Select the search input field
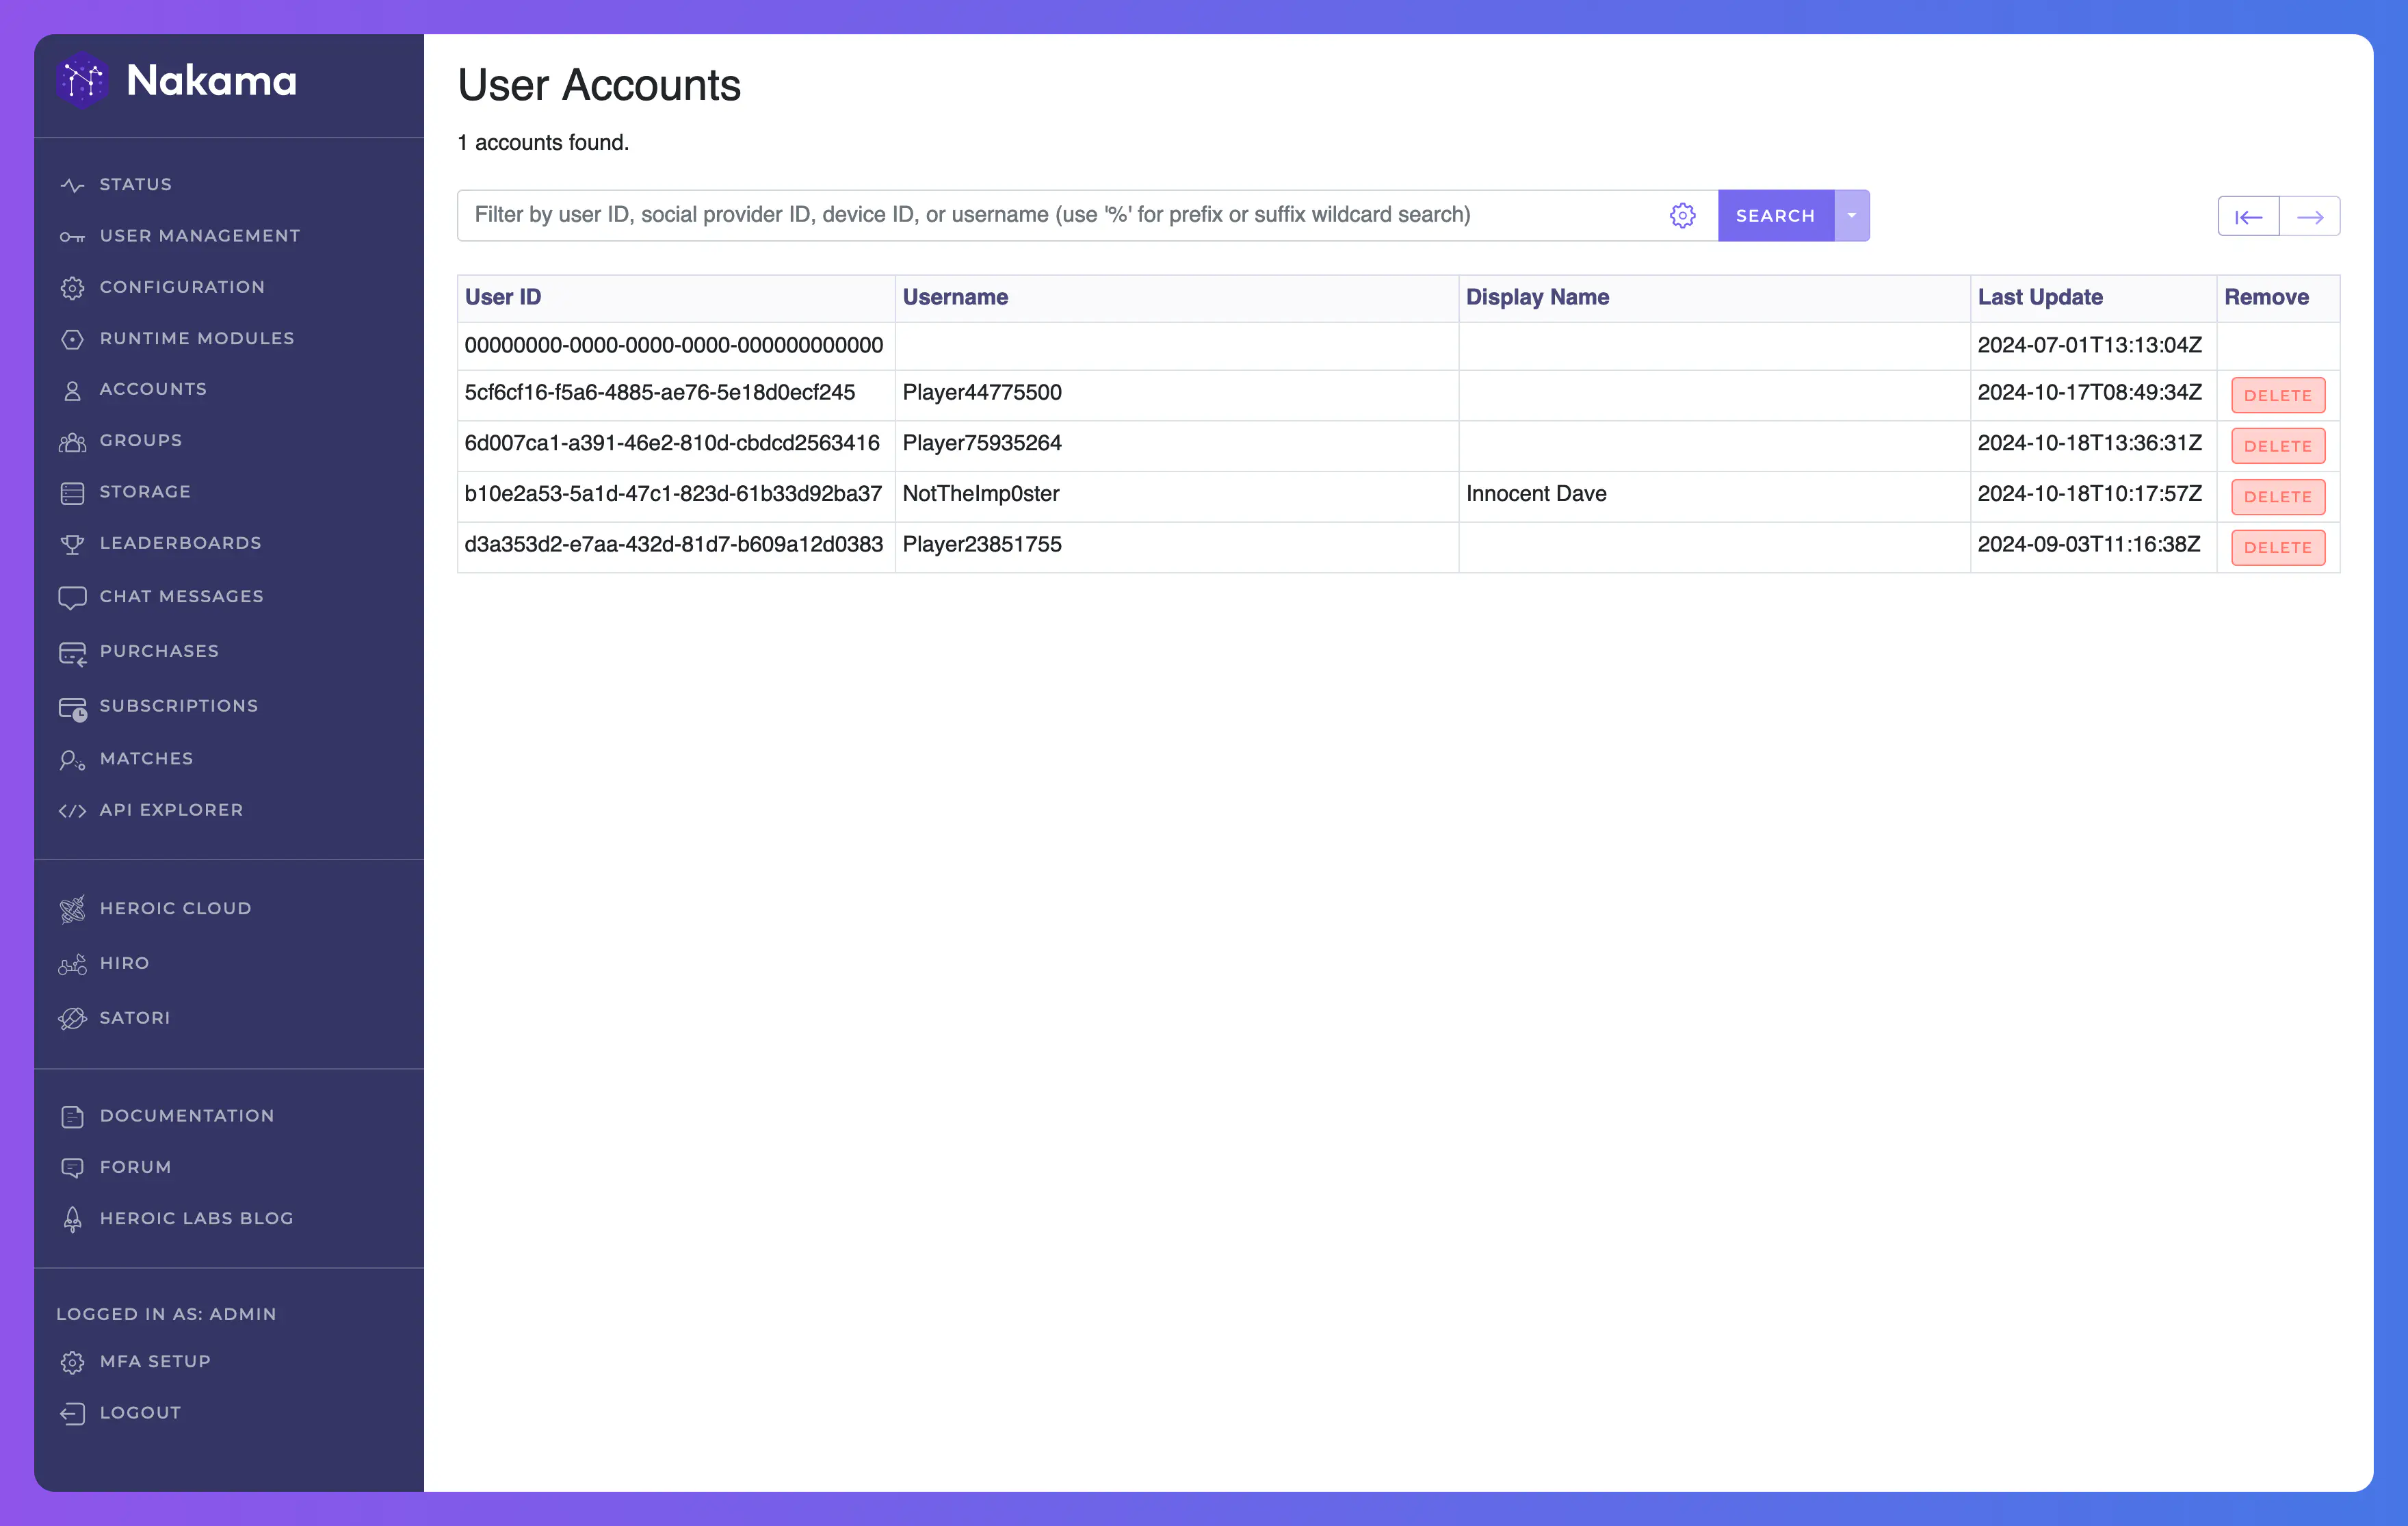This screenshot has width=2408, height=1526. click(1060, 214)
